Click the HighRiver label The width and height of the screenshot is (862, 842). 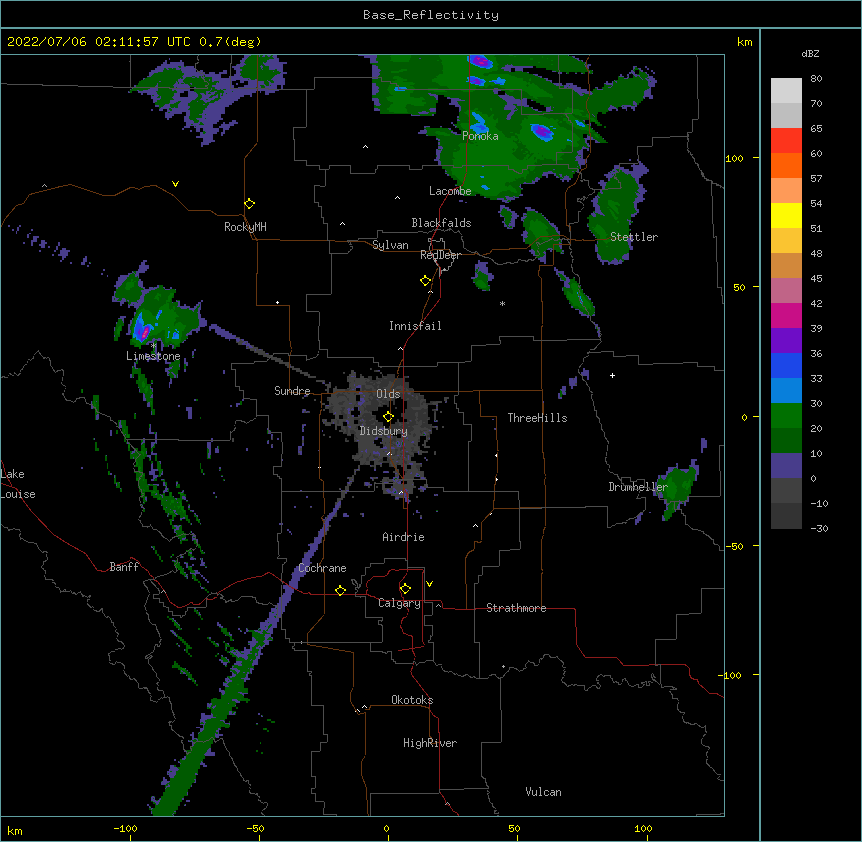430,743
